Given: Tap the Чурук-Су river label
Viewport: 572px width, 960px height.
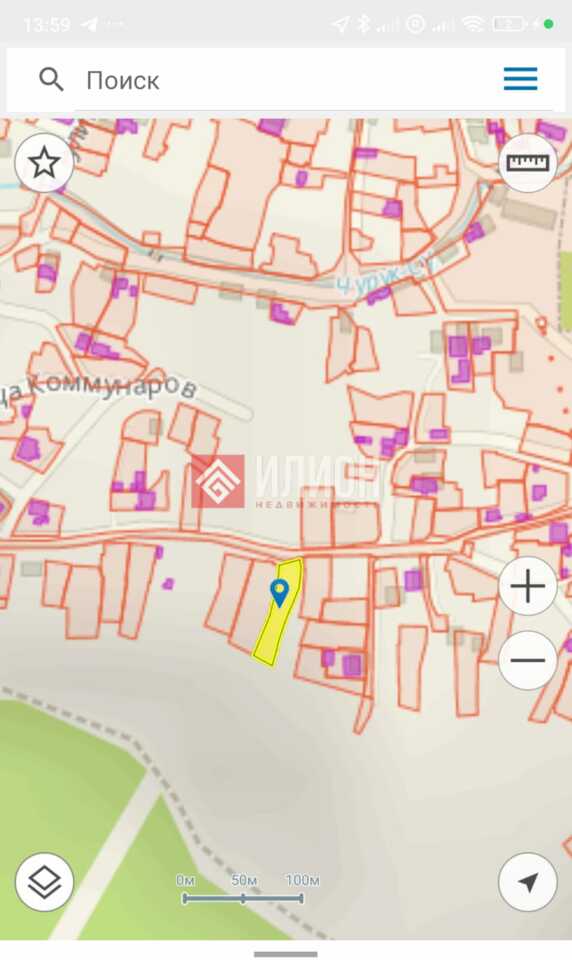Looking at the screenshot, I should [387, 277].
